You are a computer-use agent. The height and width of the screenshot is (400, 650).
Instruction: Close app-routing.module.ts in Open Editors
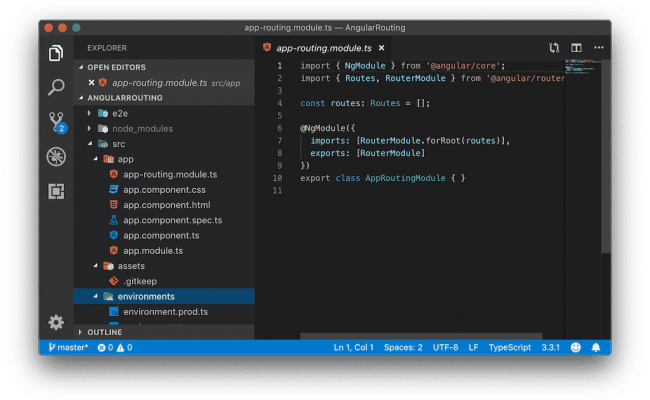91,82
